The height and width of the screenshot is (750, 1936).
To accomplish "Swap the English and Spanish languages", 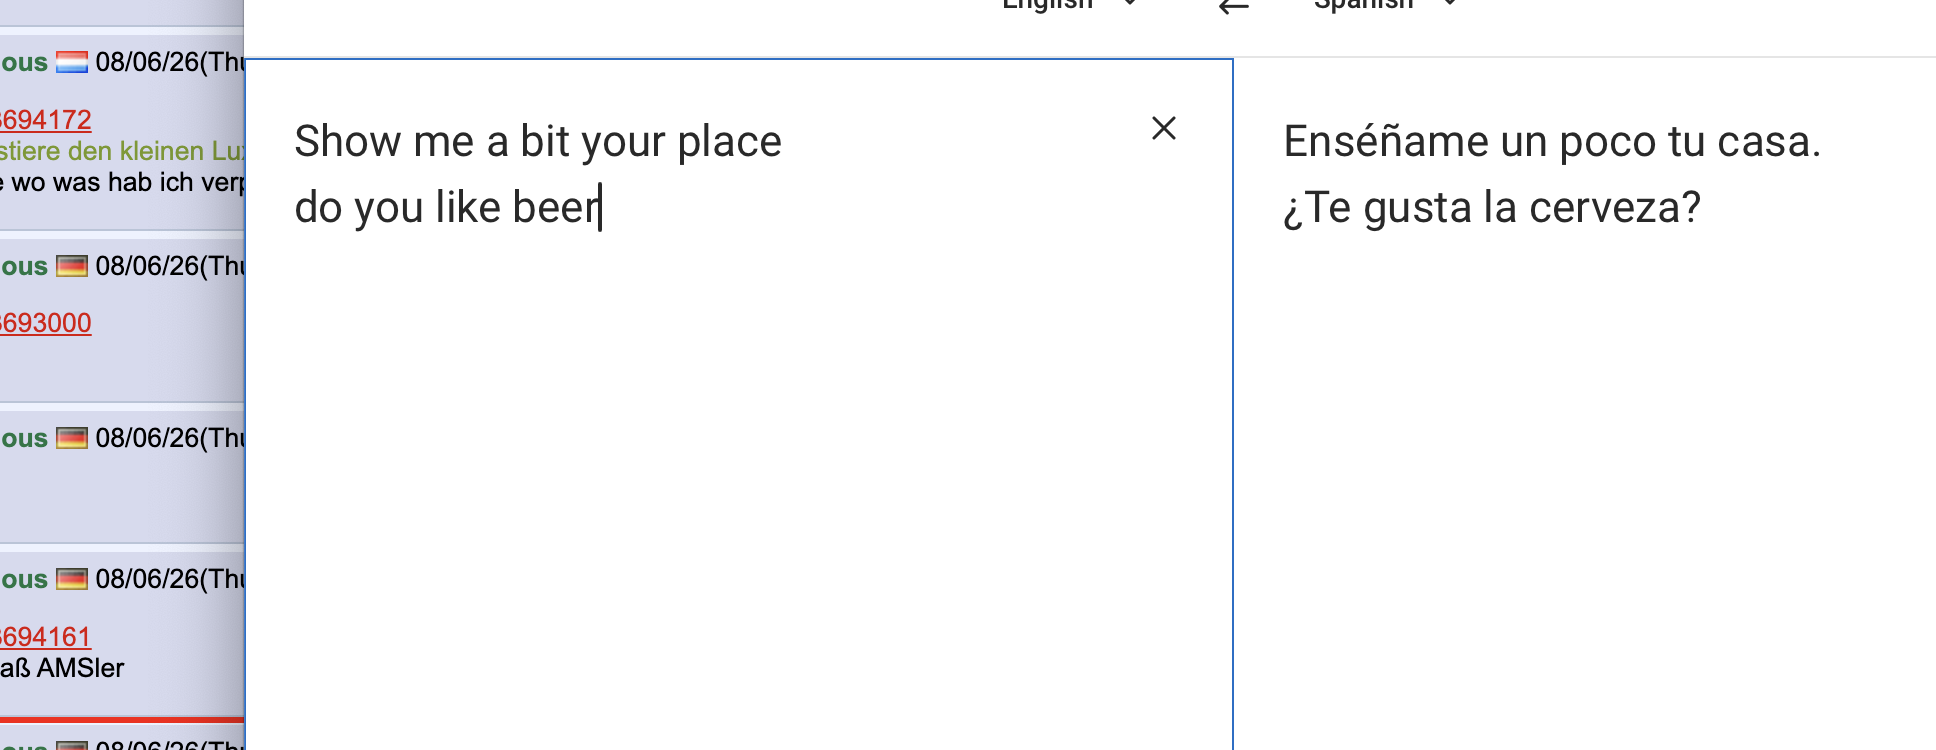I will [x=1234, y=5].
